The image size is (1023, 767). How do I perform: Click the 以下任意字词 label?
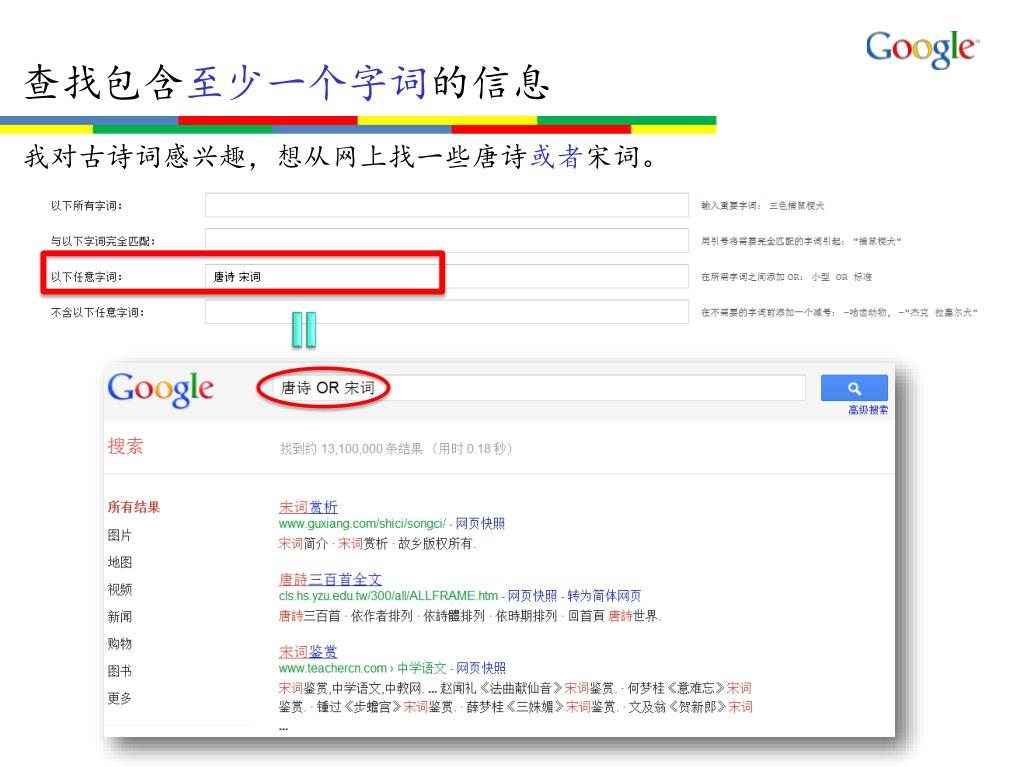[x=86, y=277]
